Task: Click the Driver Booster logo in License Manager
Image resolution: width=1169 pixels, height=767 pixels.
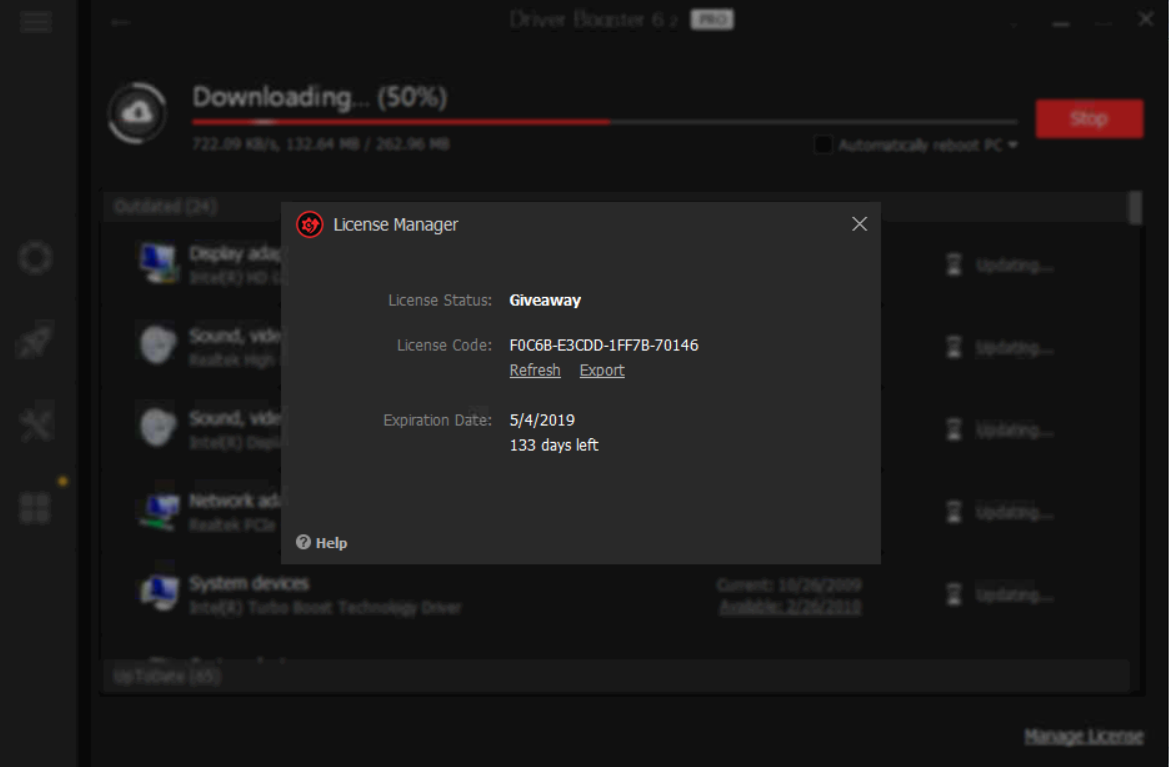Action: pos(310,224)
